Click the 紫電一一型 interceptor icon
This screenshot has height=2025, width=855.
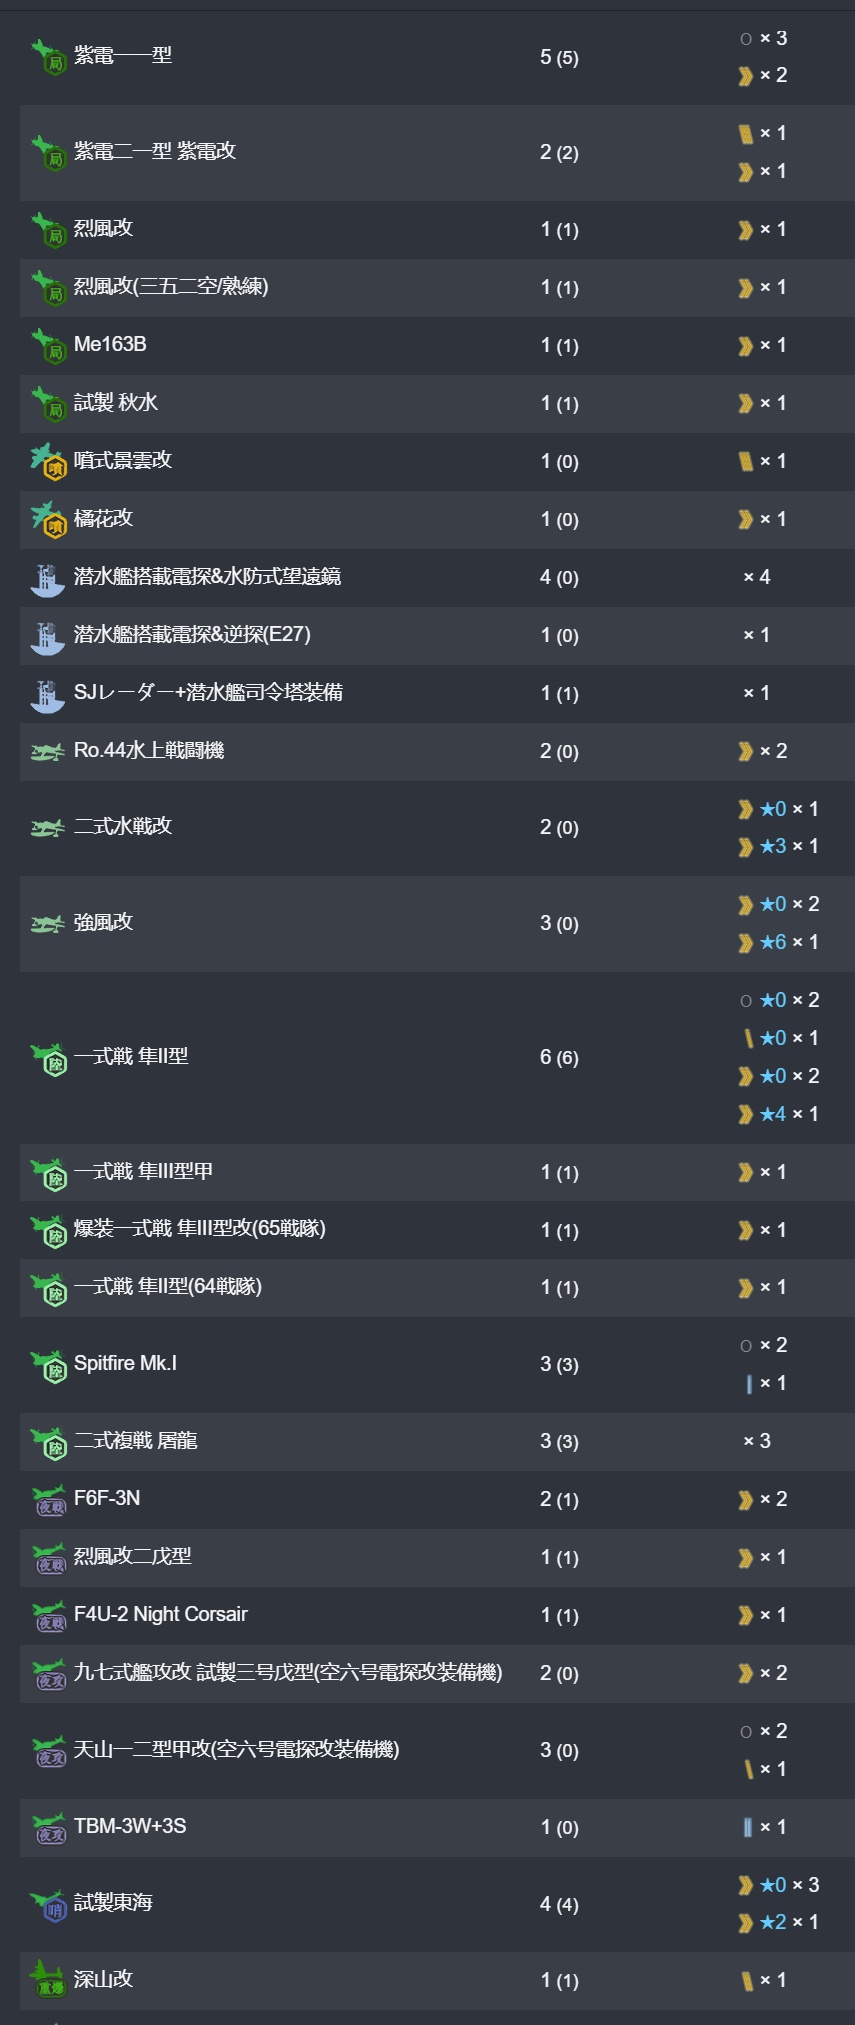tap(48, 56)
